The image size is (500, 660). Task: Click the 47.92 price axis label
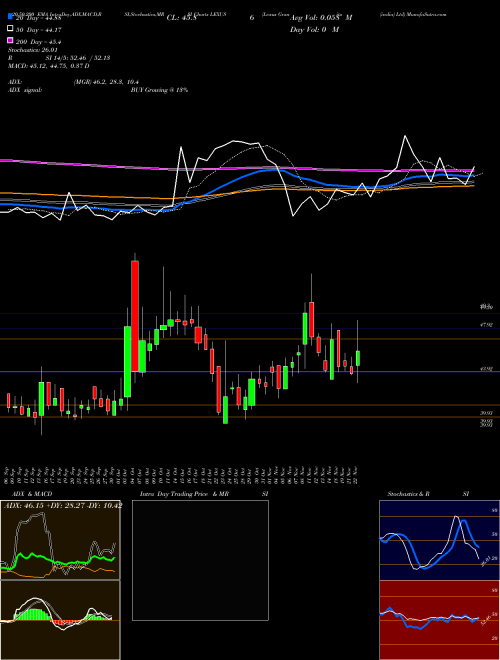coord(486,325)
